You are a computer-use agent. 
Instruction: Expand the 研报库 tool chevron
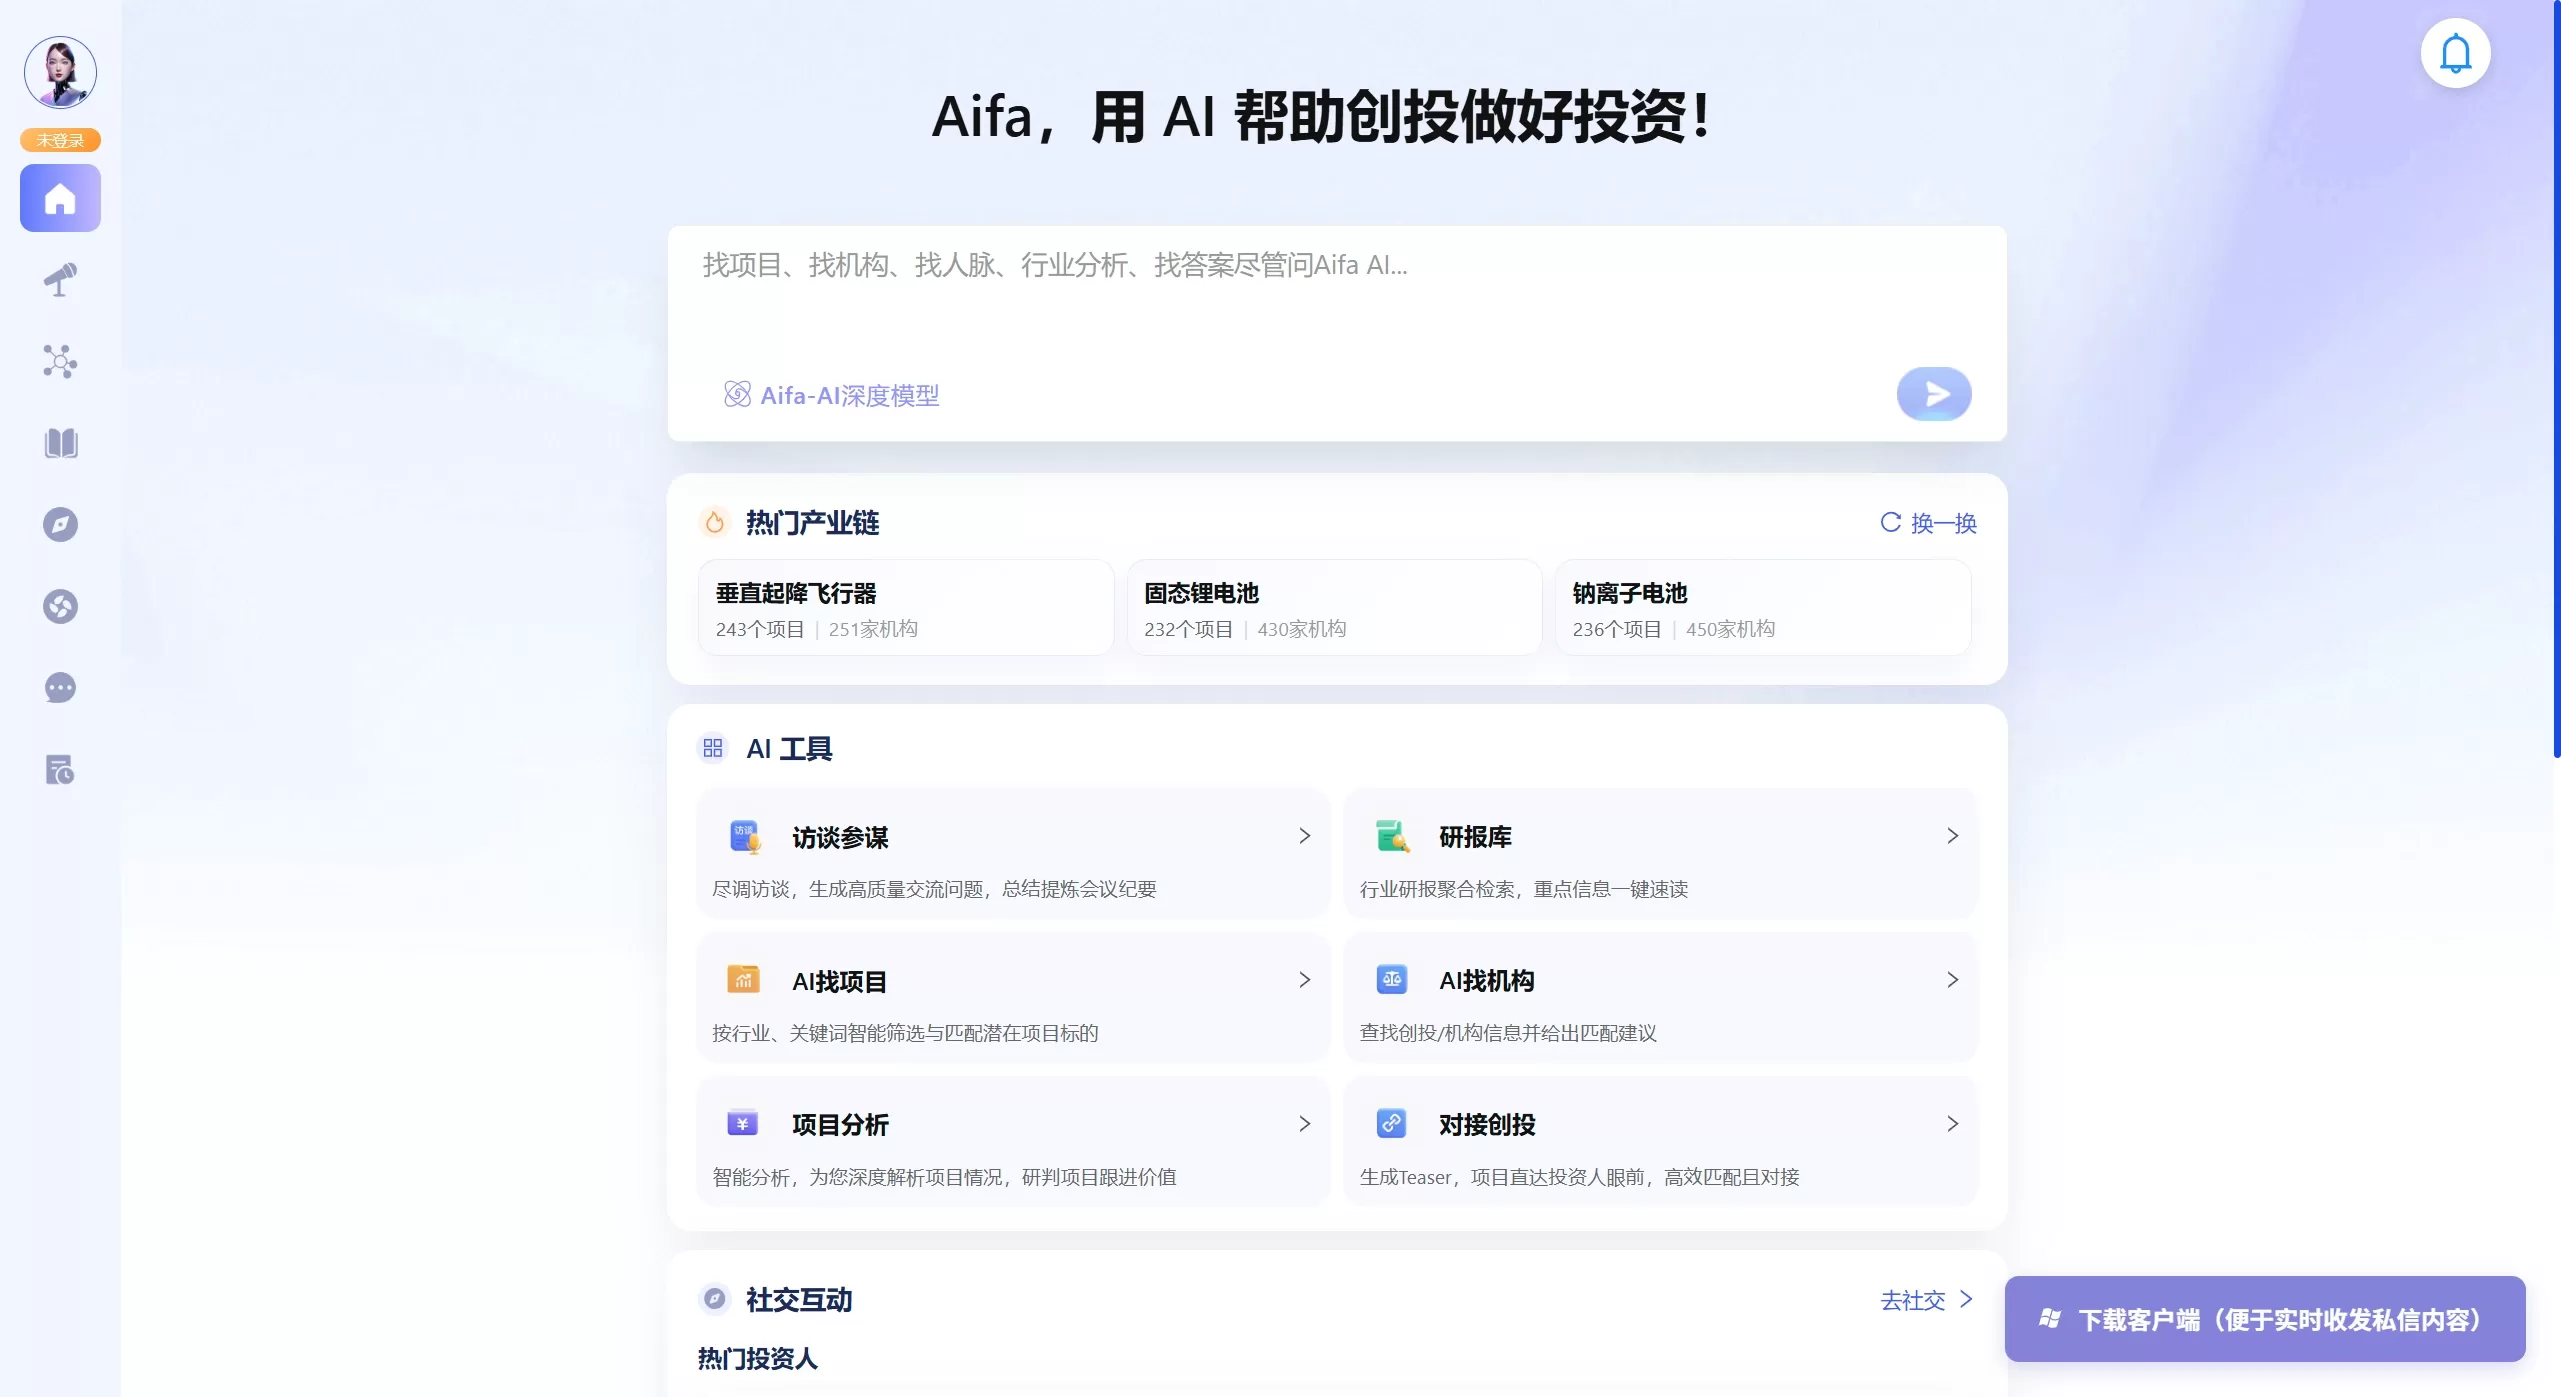[x=1951, y=836]
